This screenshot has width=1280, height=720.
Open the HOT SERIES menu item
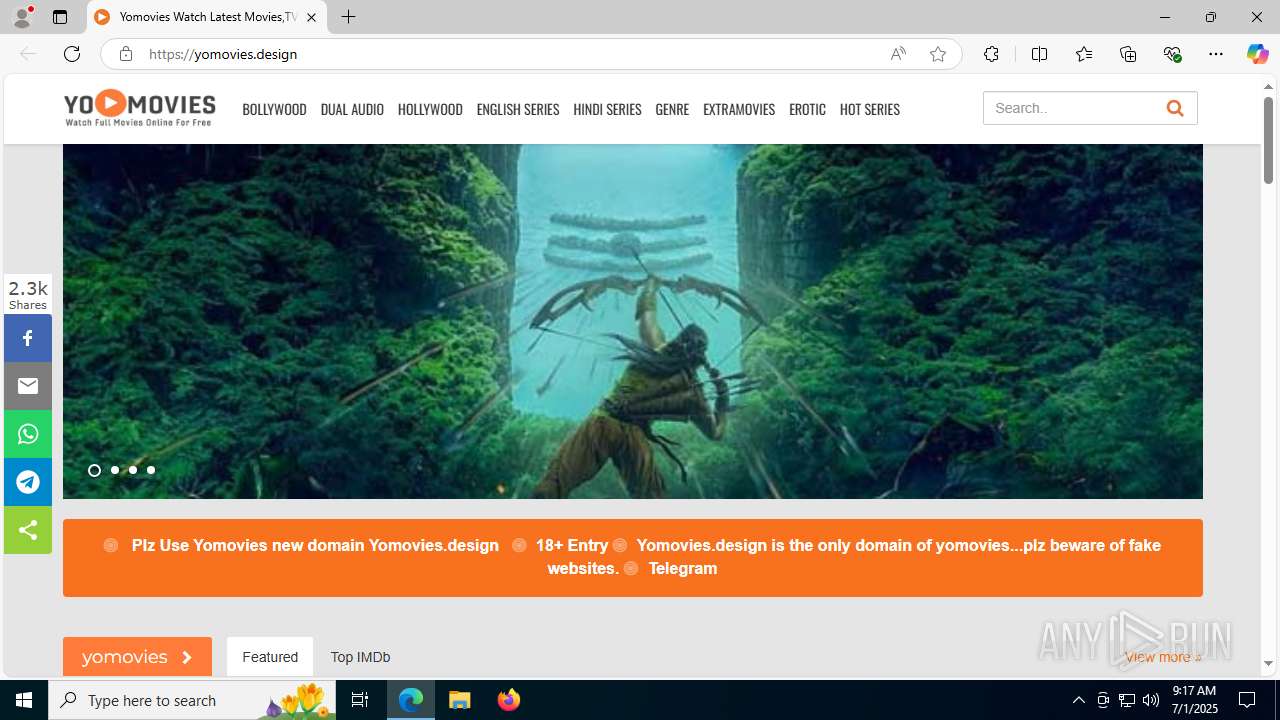870,109
